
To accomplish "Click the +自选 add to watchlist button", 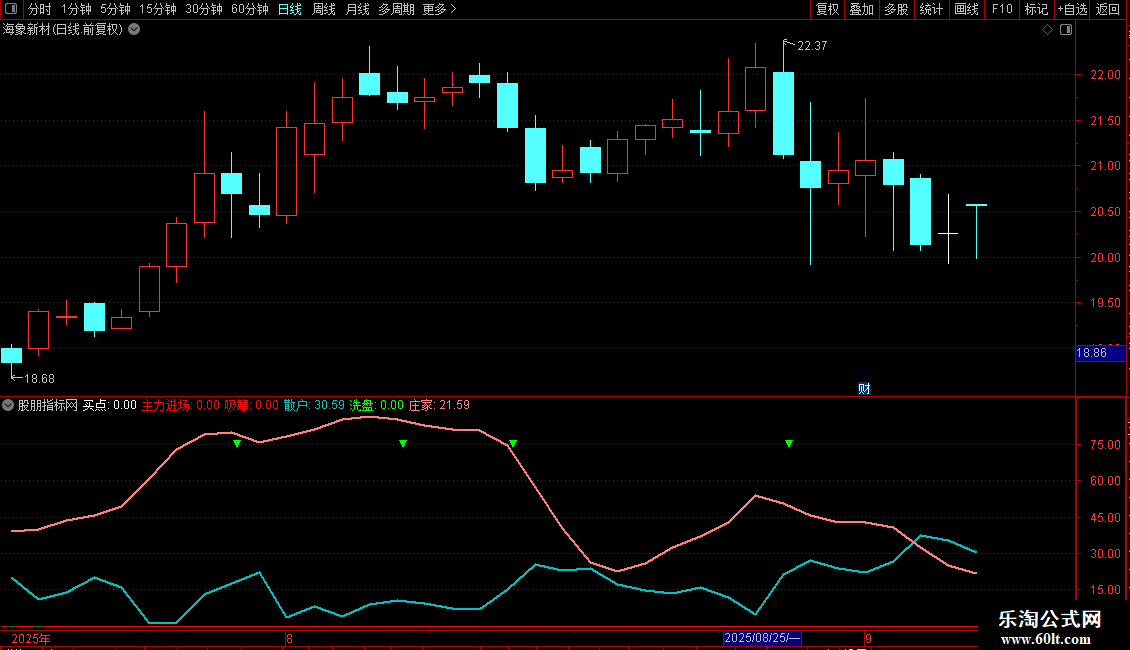I will (x=1072, y=9).
